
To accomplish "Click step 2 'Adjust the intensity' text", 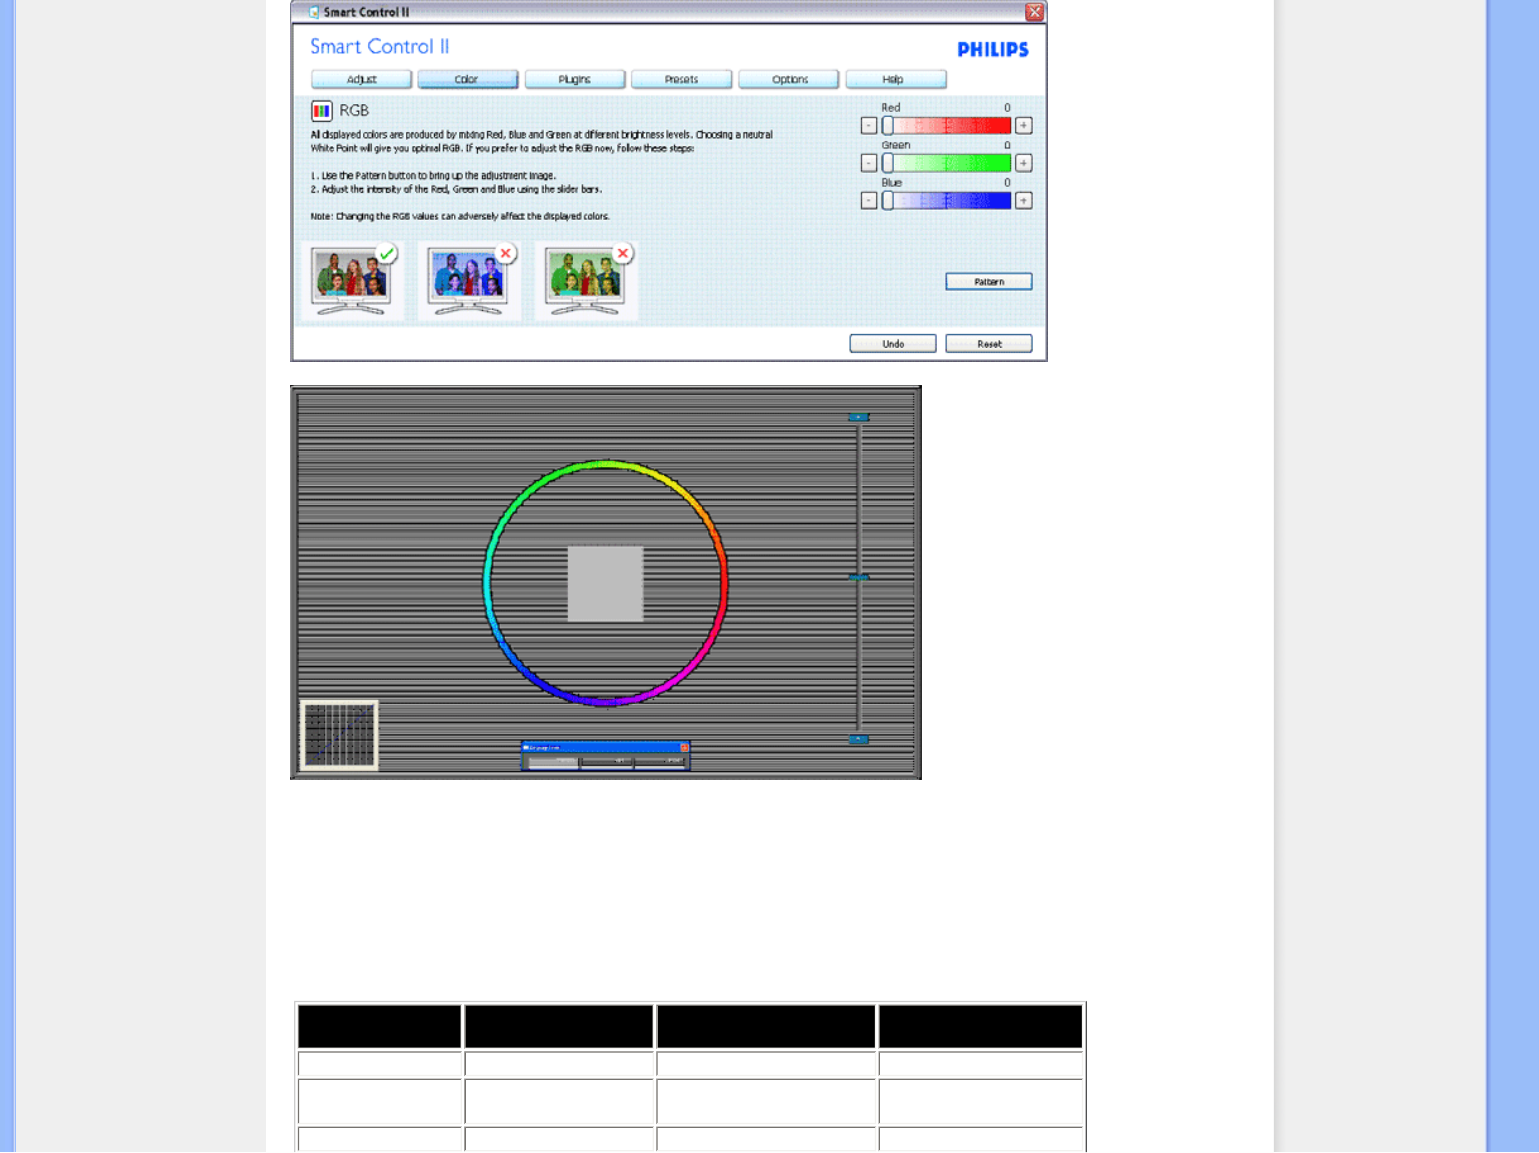I will (456, 190).
